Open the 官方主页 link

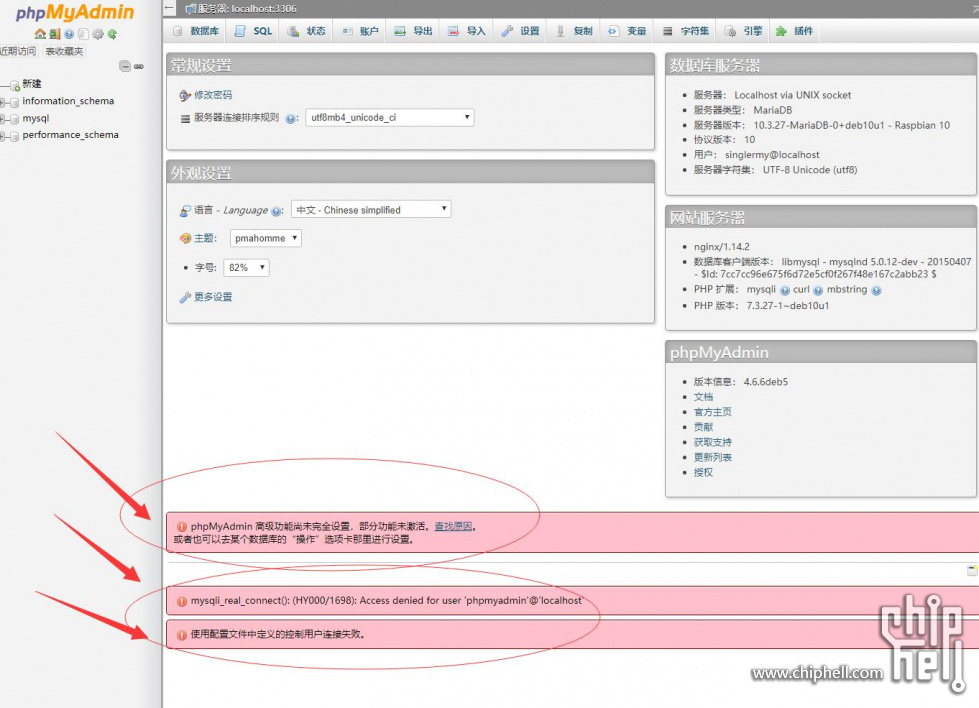click(x=712, y=412)
